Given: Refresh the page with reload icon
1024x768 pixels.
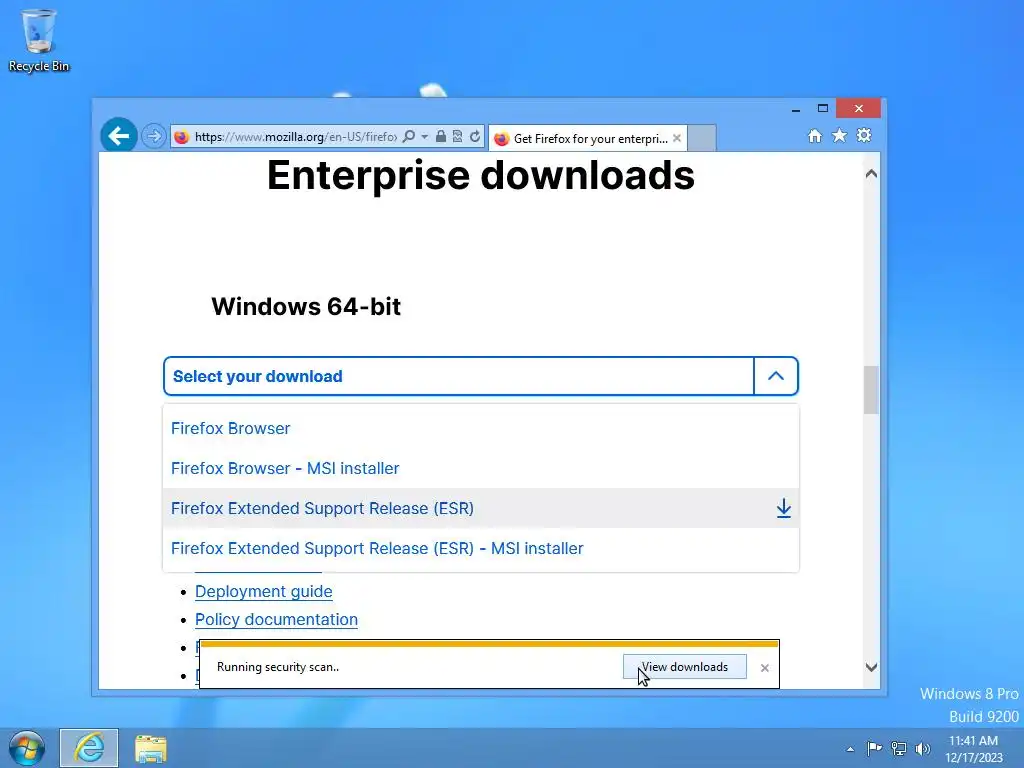Looking at the screenshot, I should (x=475, y=136).
